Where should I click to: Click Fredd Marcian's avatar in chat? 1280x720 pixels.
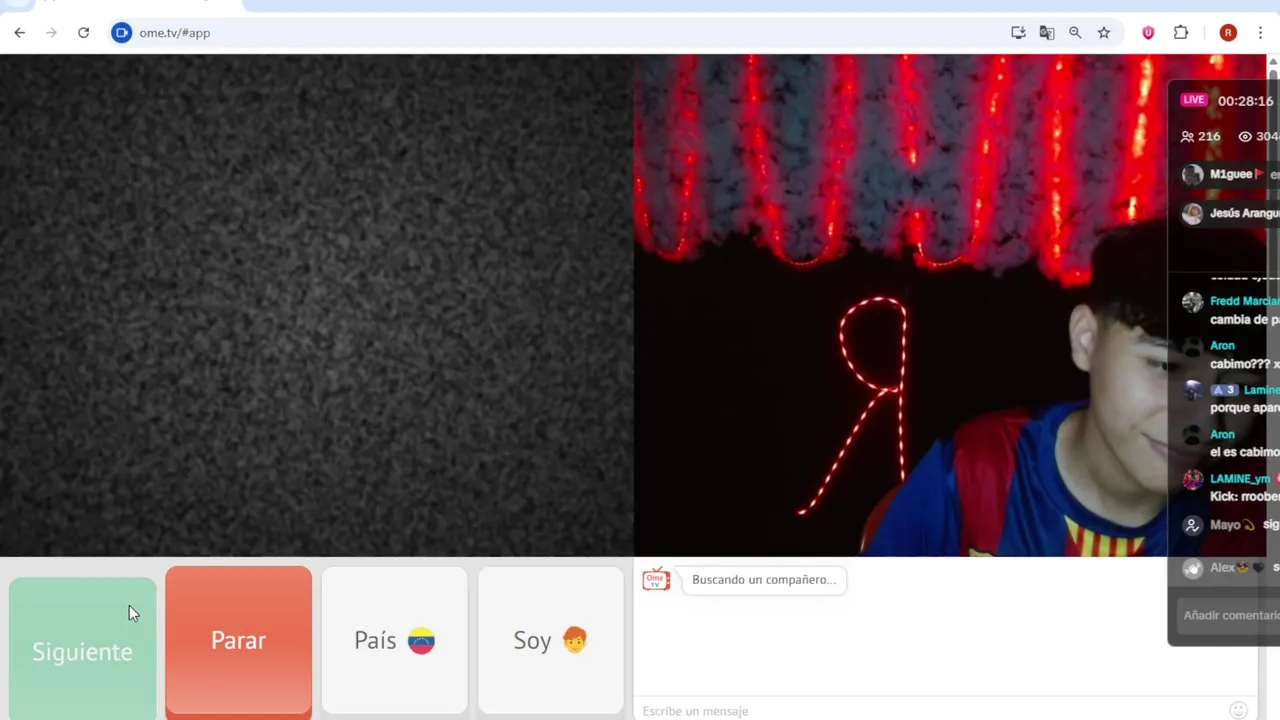(x=1192, y=303)
